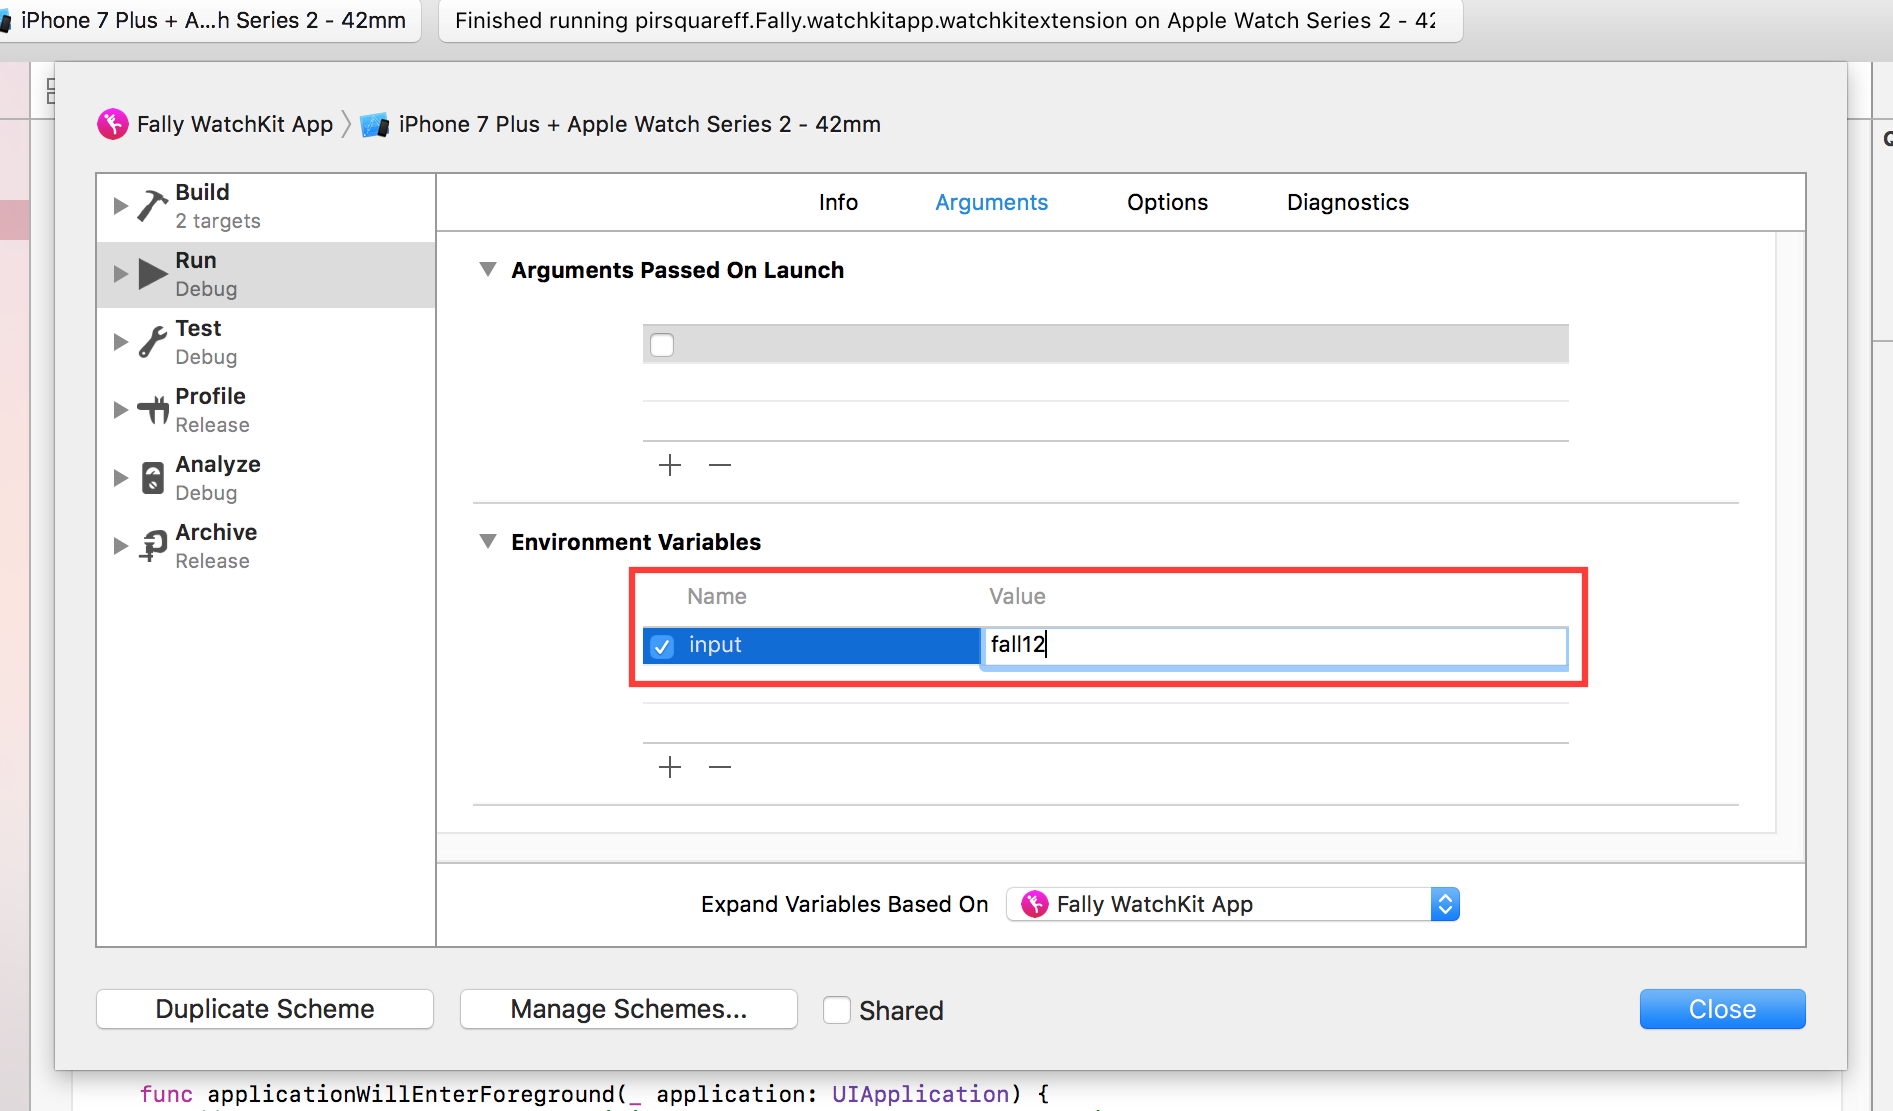Click the simulator device icon in breadcrumb
The width and height of the screenshot is (1893, 1111).
tap(375, 125)
